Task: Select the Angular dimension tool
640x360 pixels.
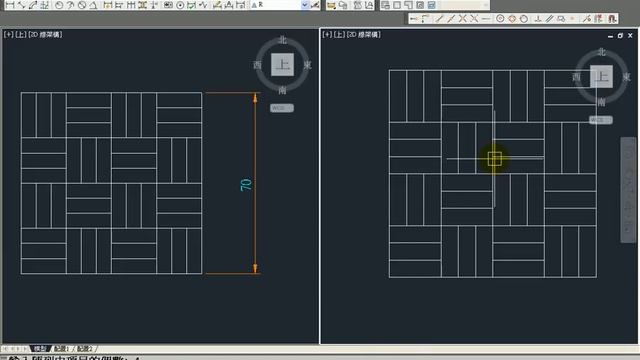Action: pyautogui.click(x=93, y=5)
